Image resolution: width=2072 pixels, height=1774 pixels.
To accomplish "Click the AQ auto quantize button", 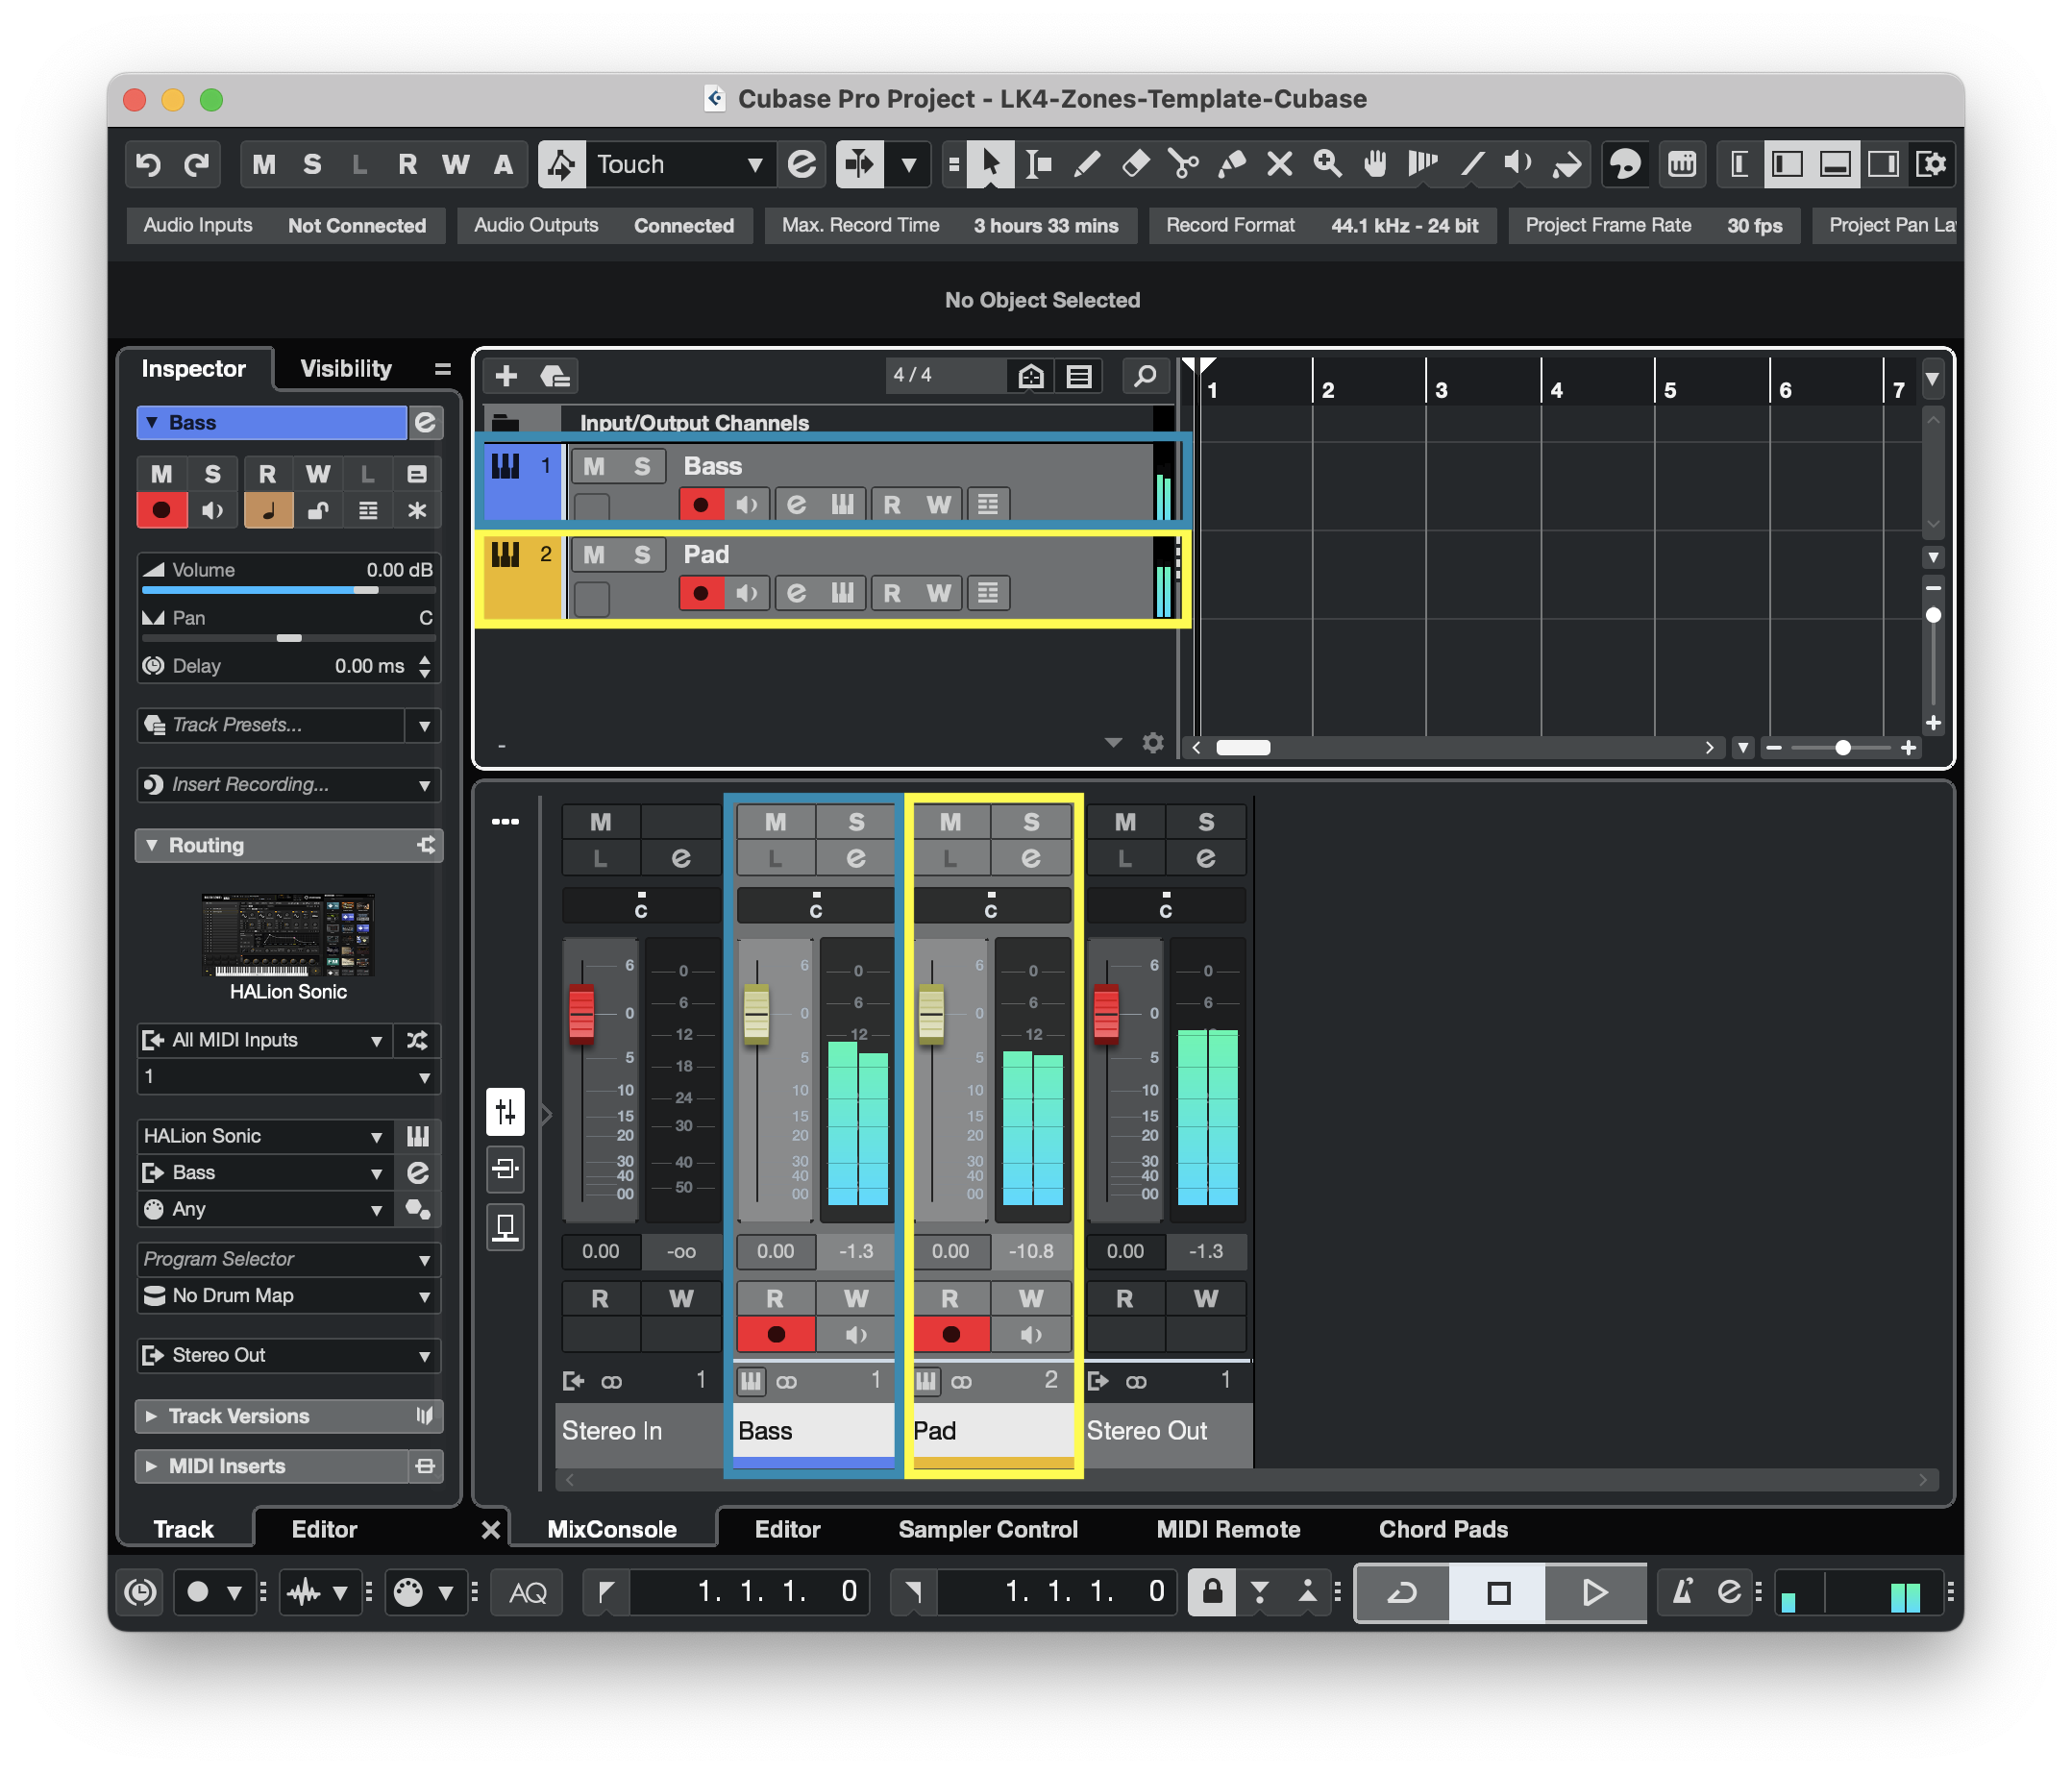I will coord(528,1592).
